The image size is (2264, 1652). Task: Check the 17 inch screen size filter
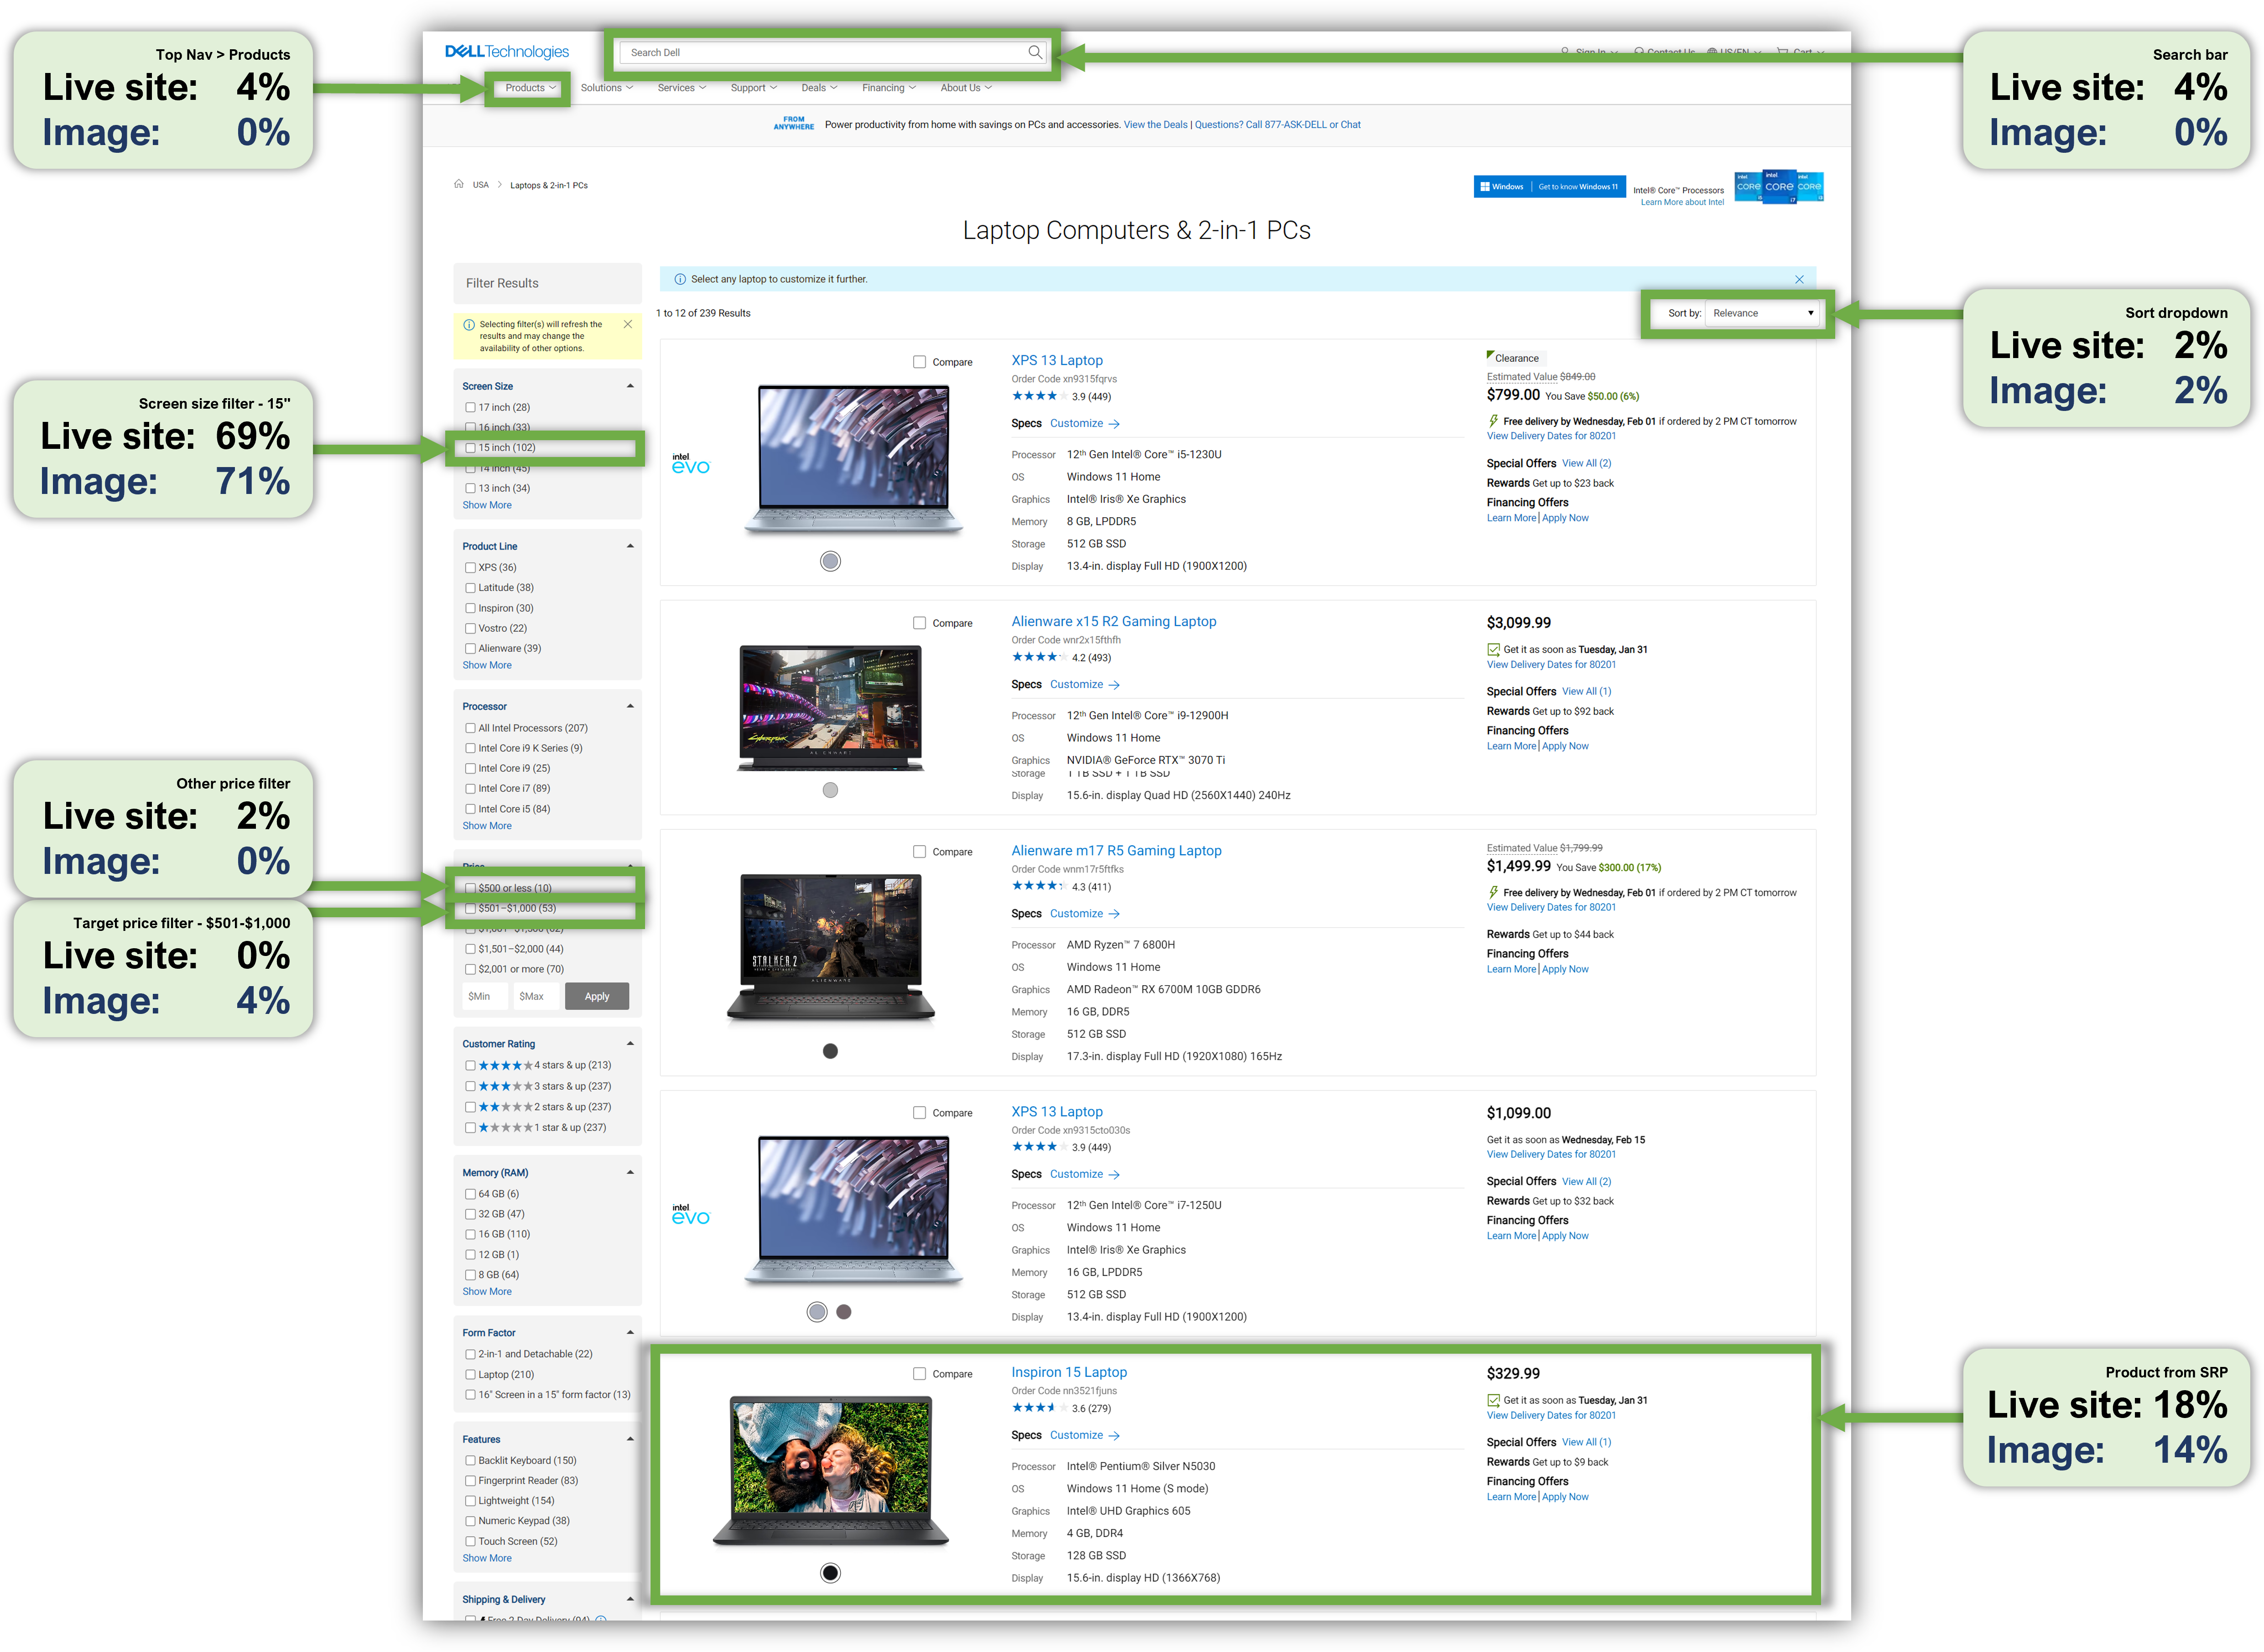(x=471, y=407)
